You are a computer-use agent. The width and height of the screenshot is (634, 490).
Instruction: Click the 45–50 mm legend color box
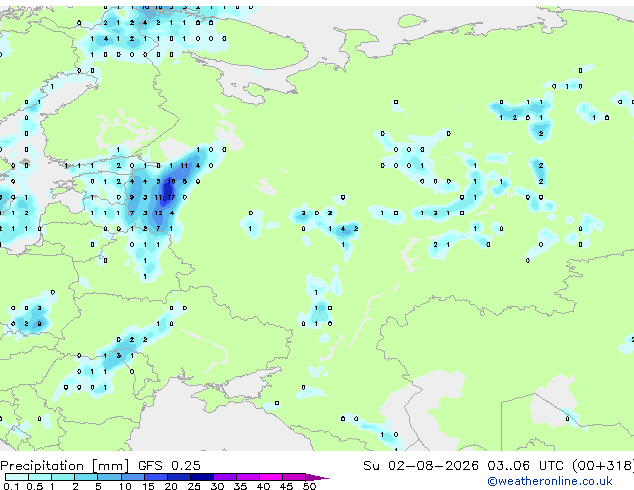[294, 477]
